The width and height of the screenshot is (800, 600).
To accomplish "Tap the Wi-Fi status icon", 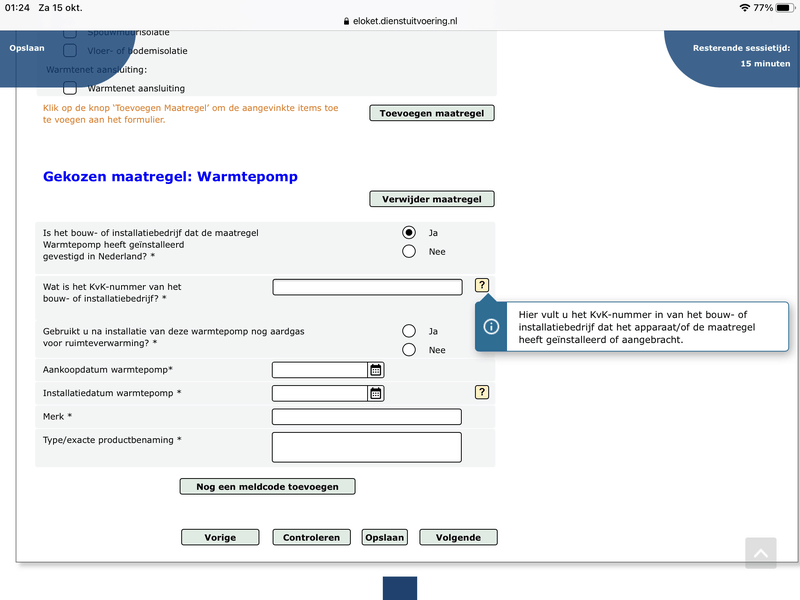I will 744,8.
